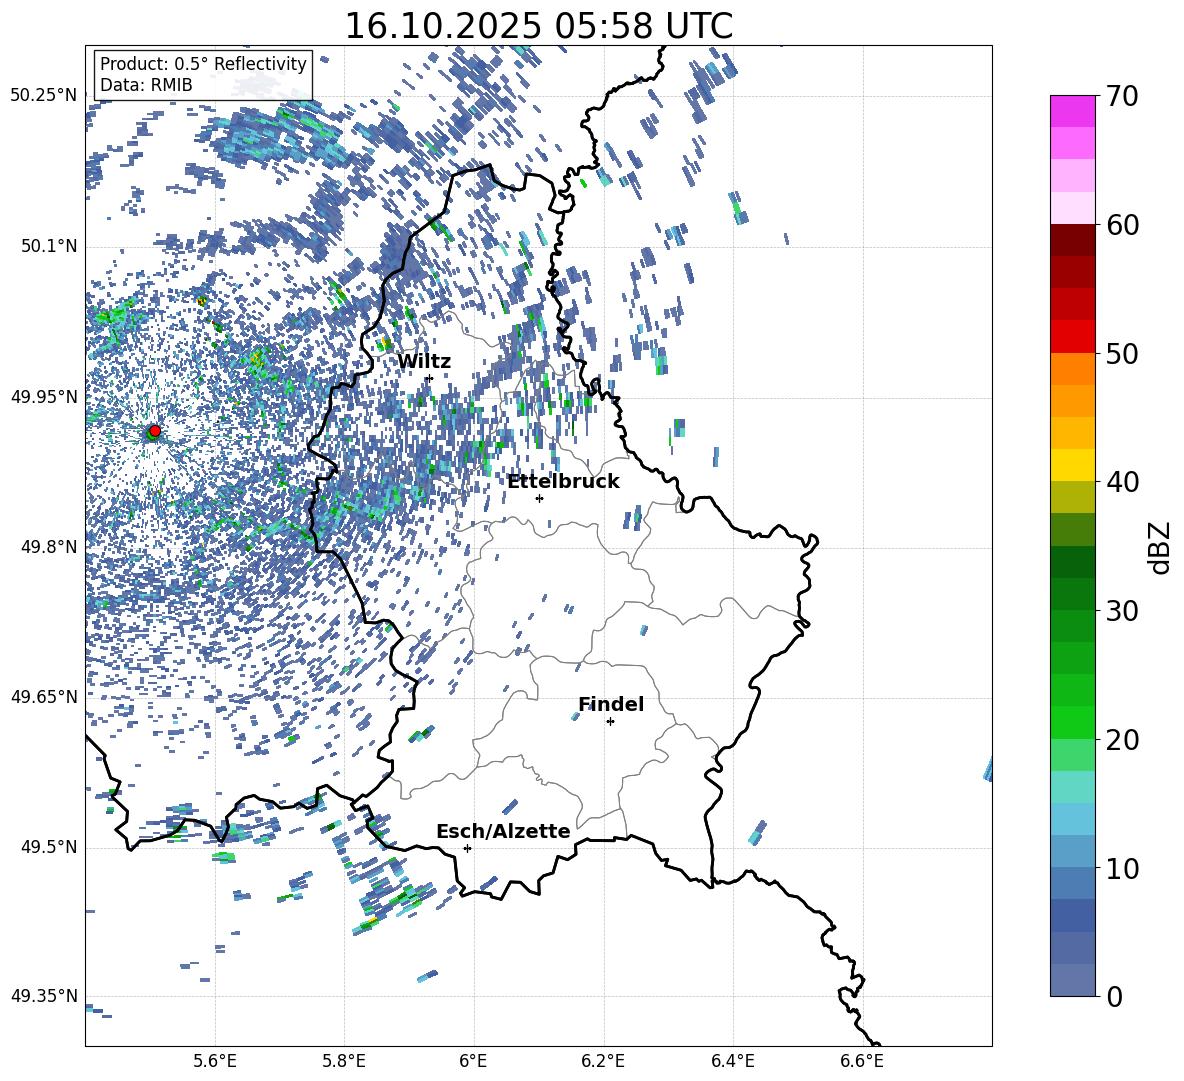Click the bright green 20 dBZ colorbar band

click(1073, 722)
